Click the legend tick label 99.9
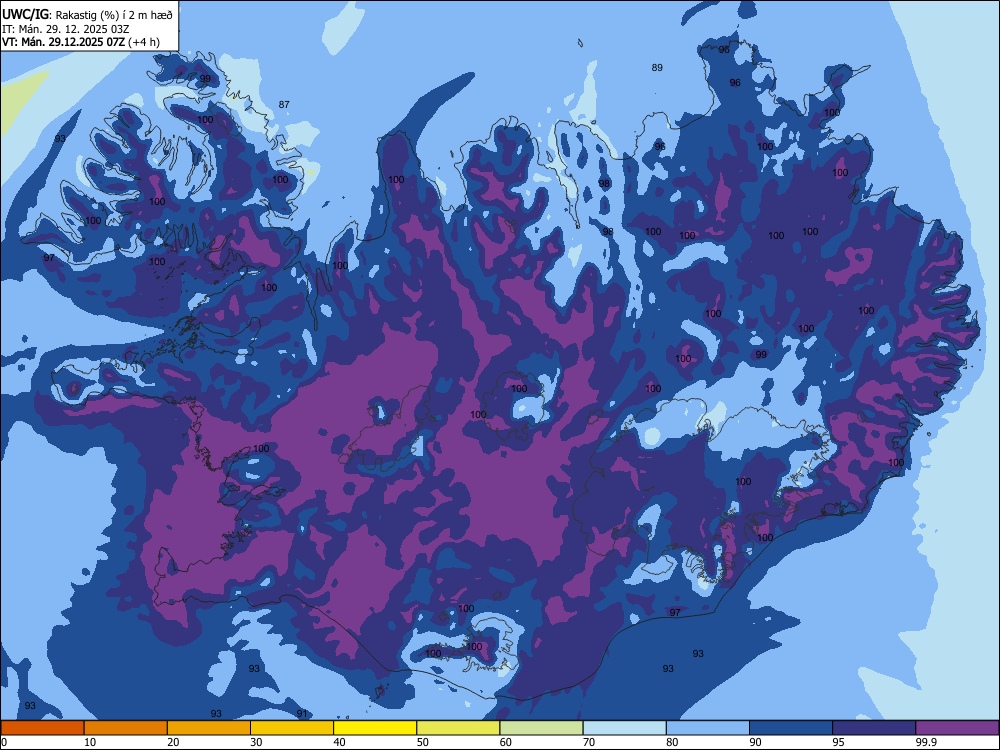Viewport: 1000px width, 750px height. click(926, 742)
